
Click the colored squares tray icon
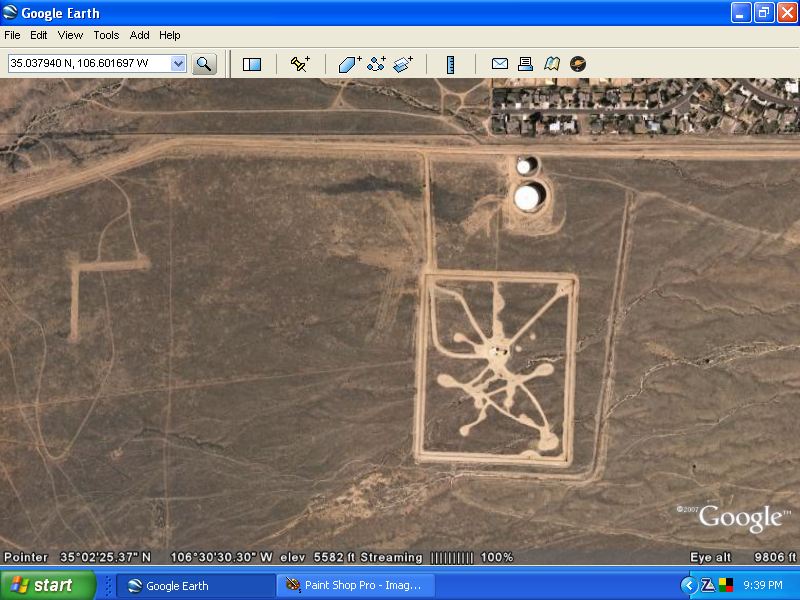(726, 585)
